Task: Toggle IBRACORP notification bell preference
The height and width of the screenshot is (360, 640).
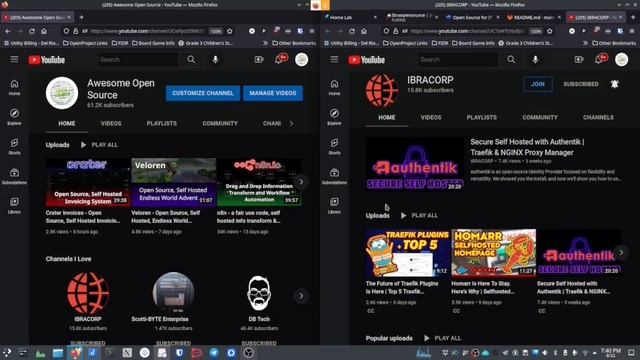Action: pyautogui.click(x=615, y=84)
